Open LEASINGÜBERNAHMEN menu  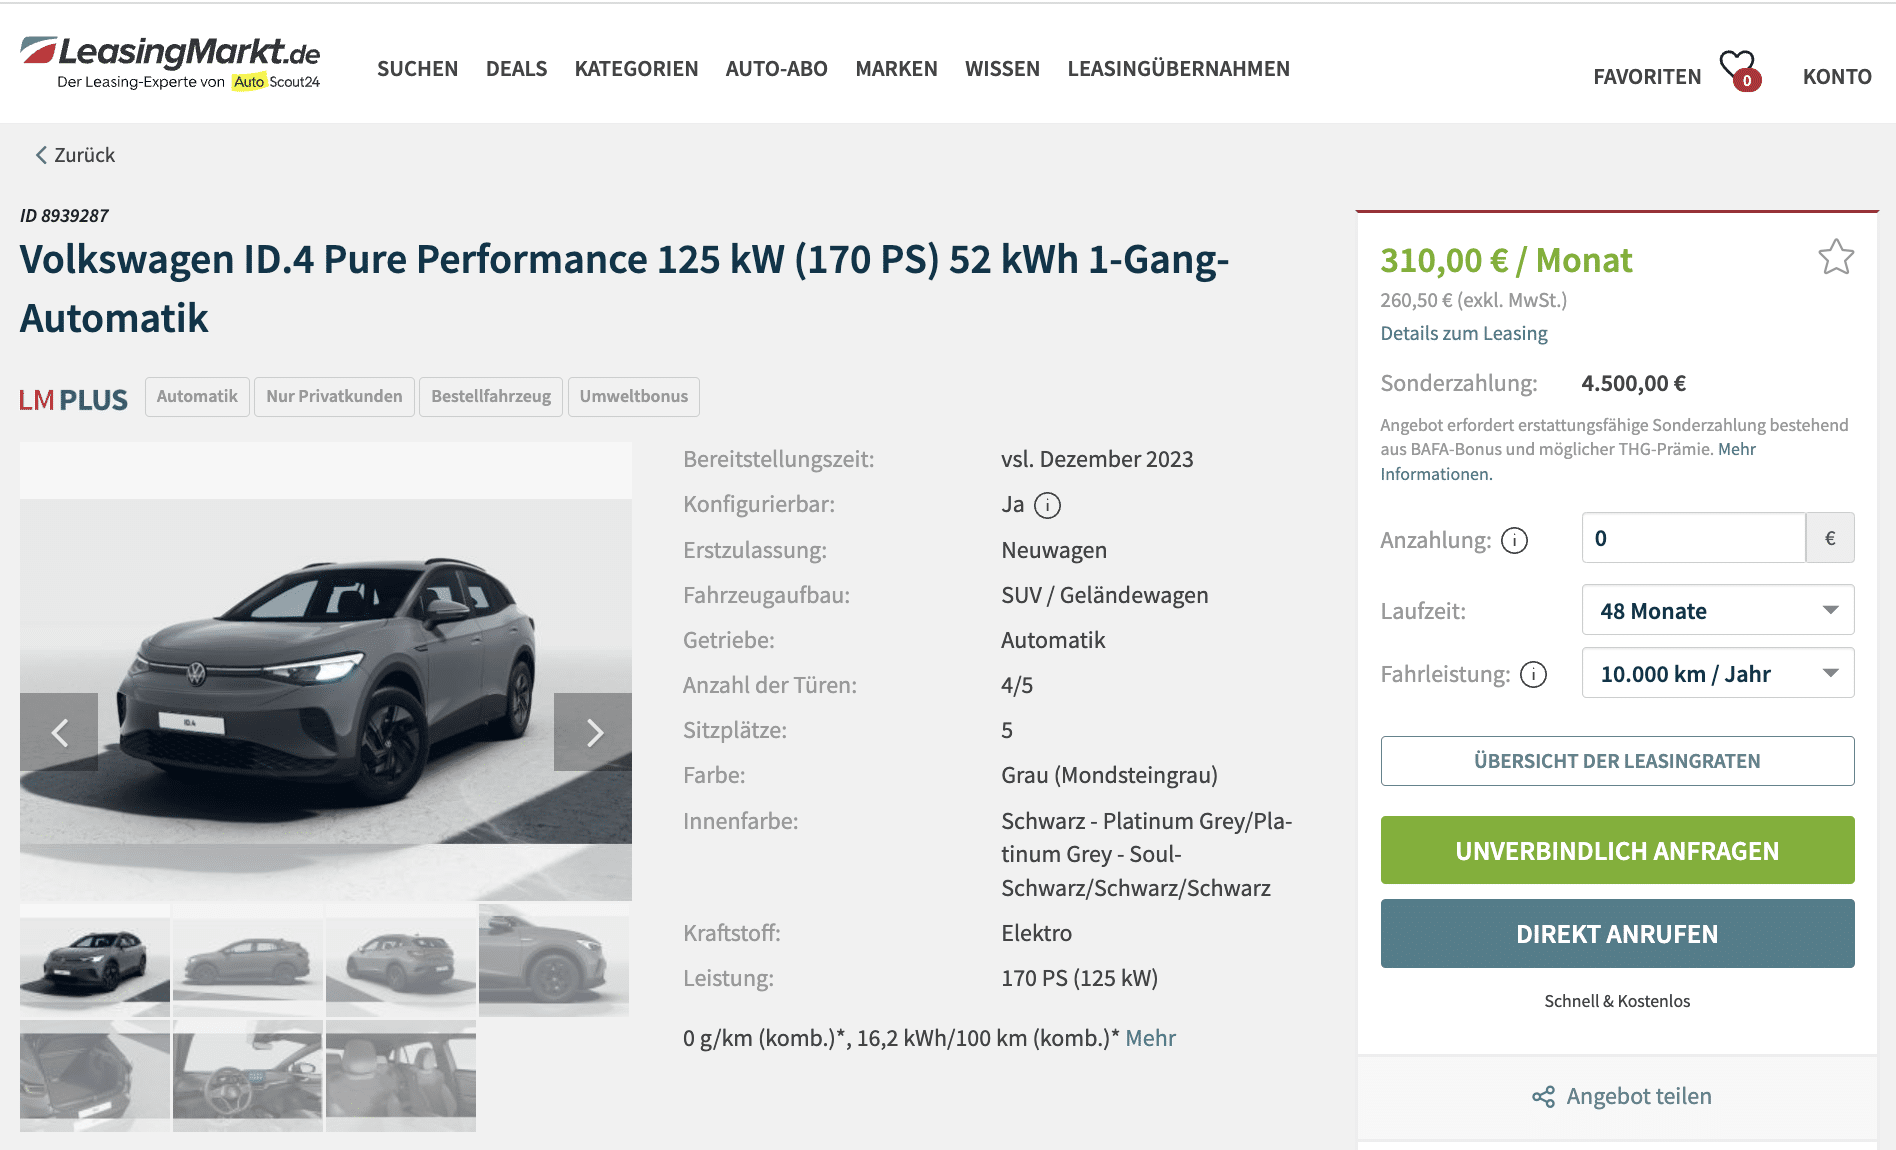point(1178,69)
